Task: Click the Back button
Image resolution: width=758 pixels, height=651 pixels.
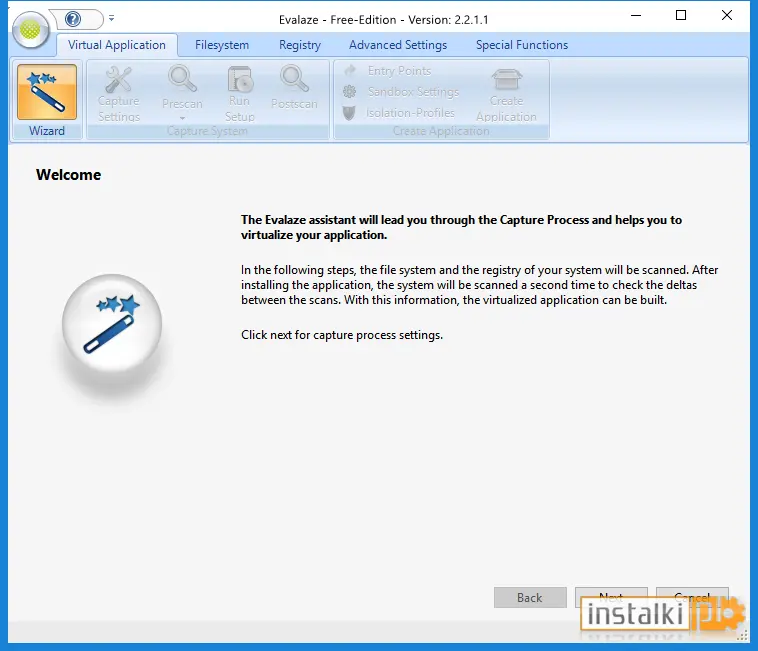Action: pyautogui.click(x=530, y=597)
